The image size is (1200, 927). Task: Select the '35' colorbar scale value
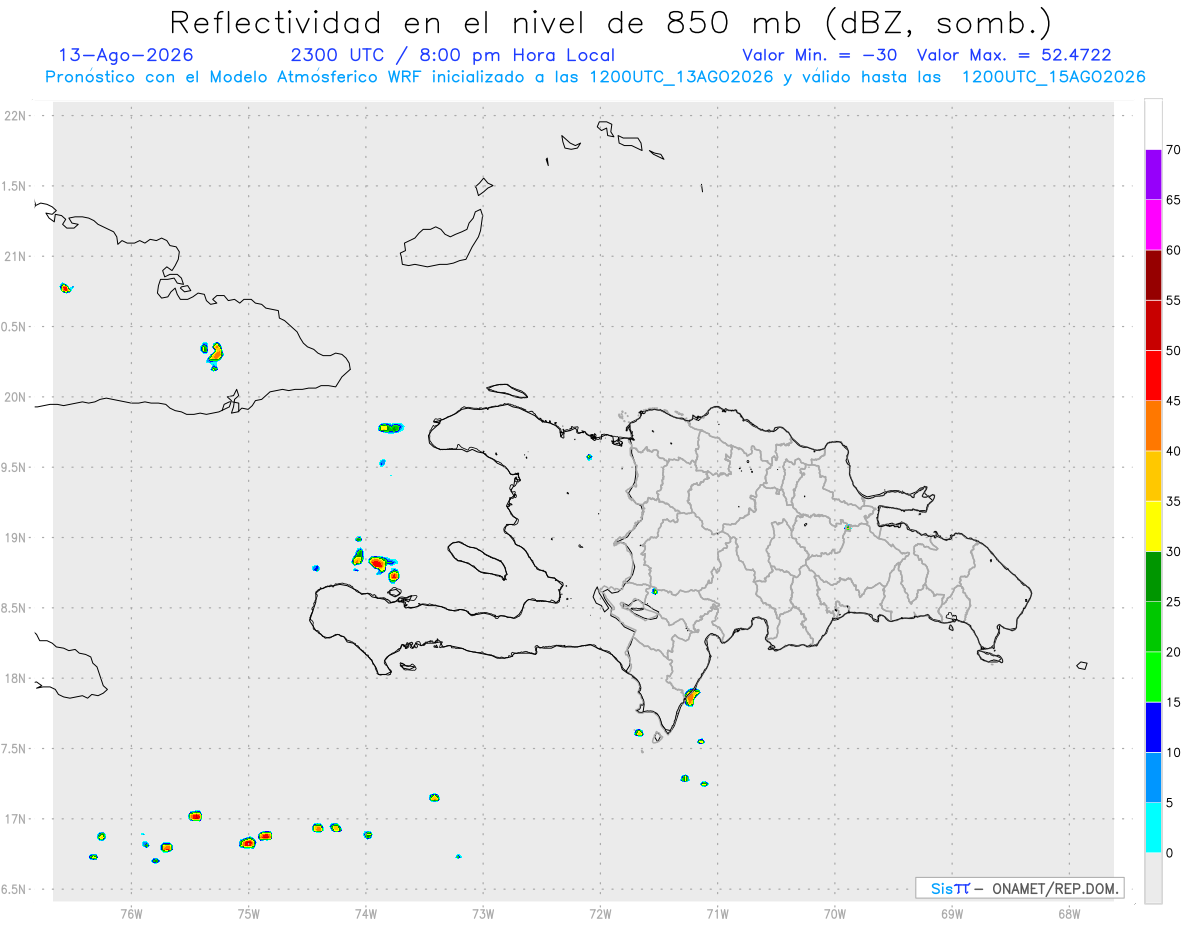(1174, 501)
